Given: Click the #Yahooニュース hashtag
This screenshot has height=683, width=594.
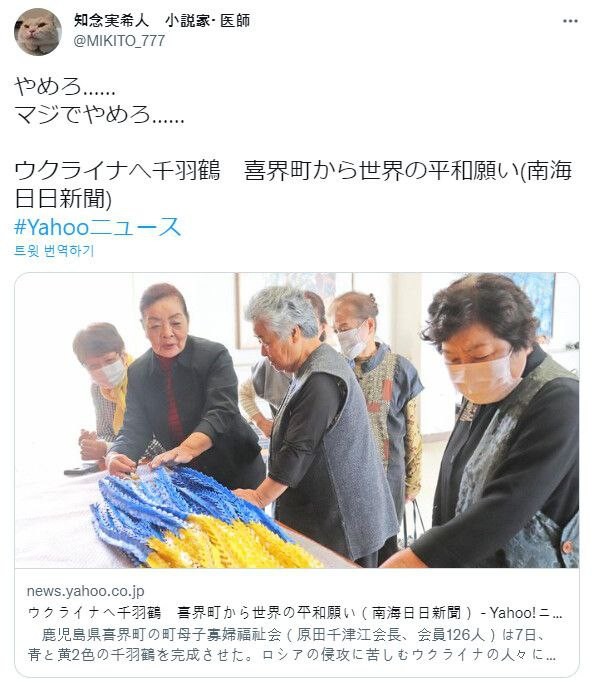Looking at the screenshot, I should coord(98,227).
